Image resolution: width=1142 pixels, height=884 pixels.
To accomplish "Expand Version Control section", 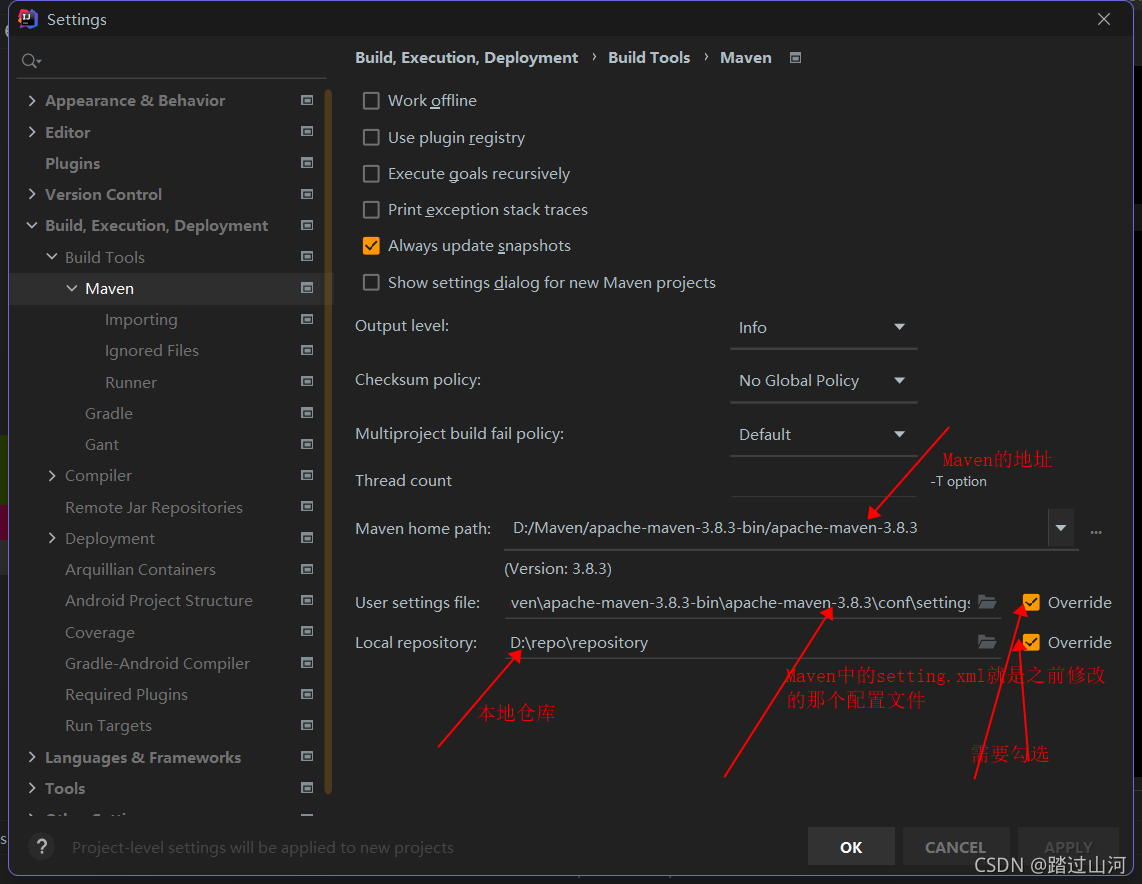I will (31, 194).
